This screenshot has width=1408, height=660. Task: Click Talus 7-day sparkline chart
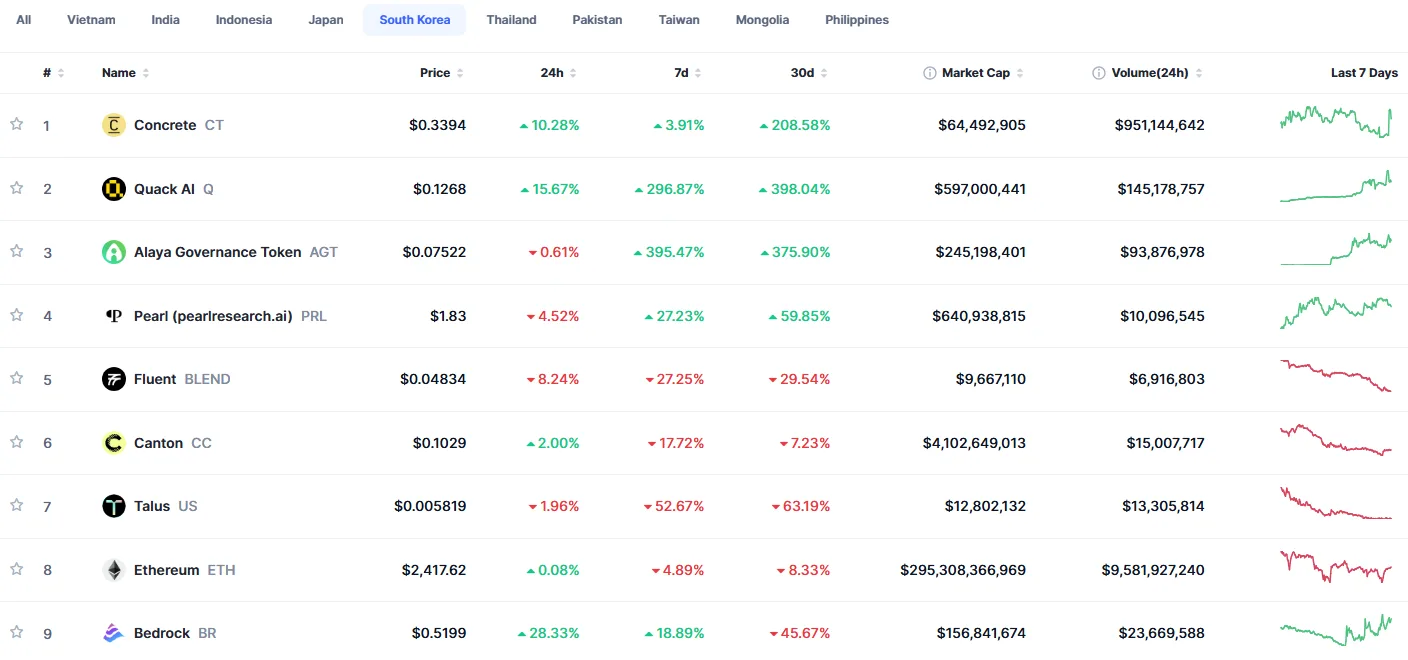tap(1335, 503)
